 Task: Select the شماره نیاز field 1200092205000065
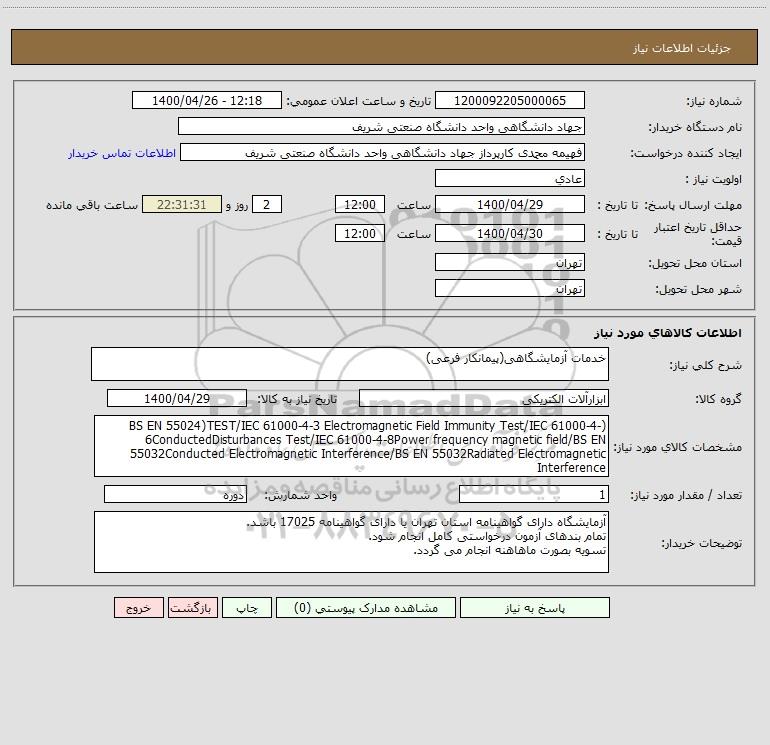coord(510,100)
